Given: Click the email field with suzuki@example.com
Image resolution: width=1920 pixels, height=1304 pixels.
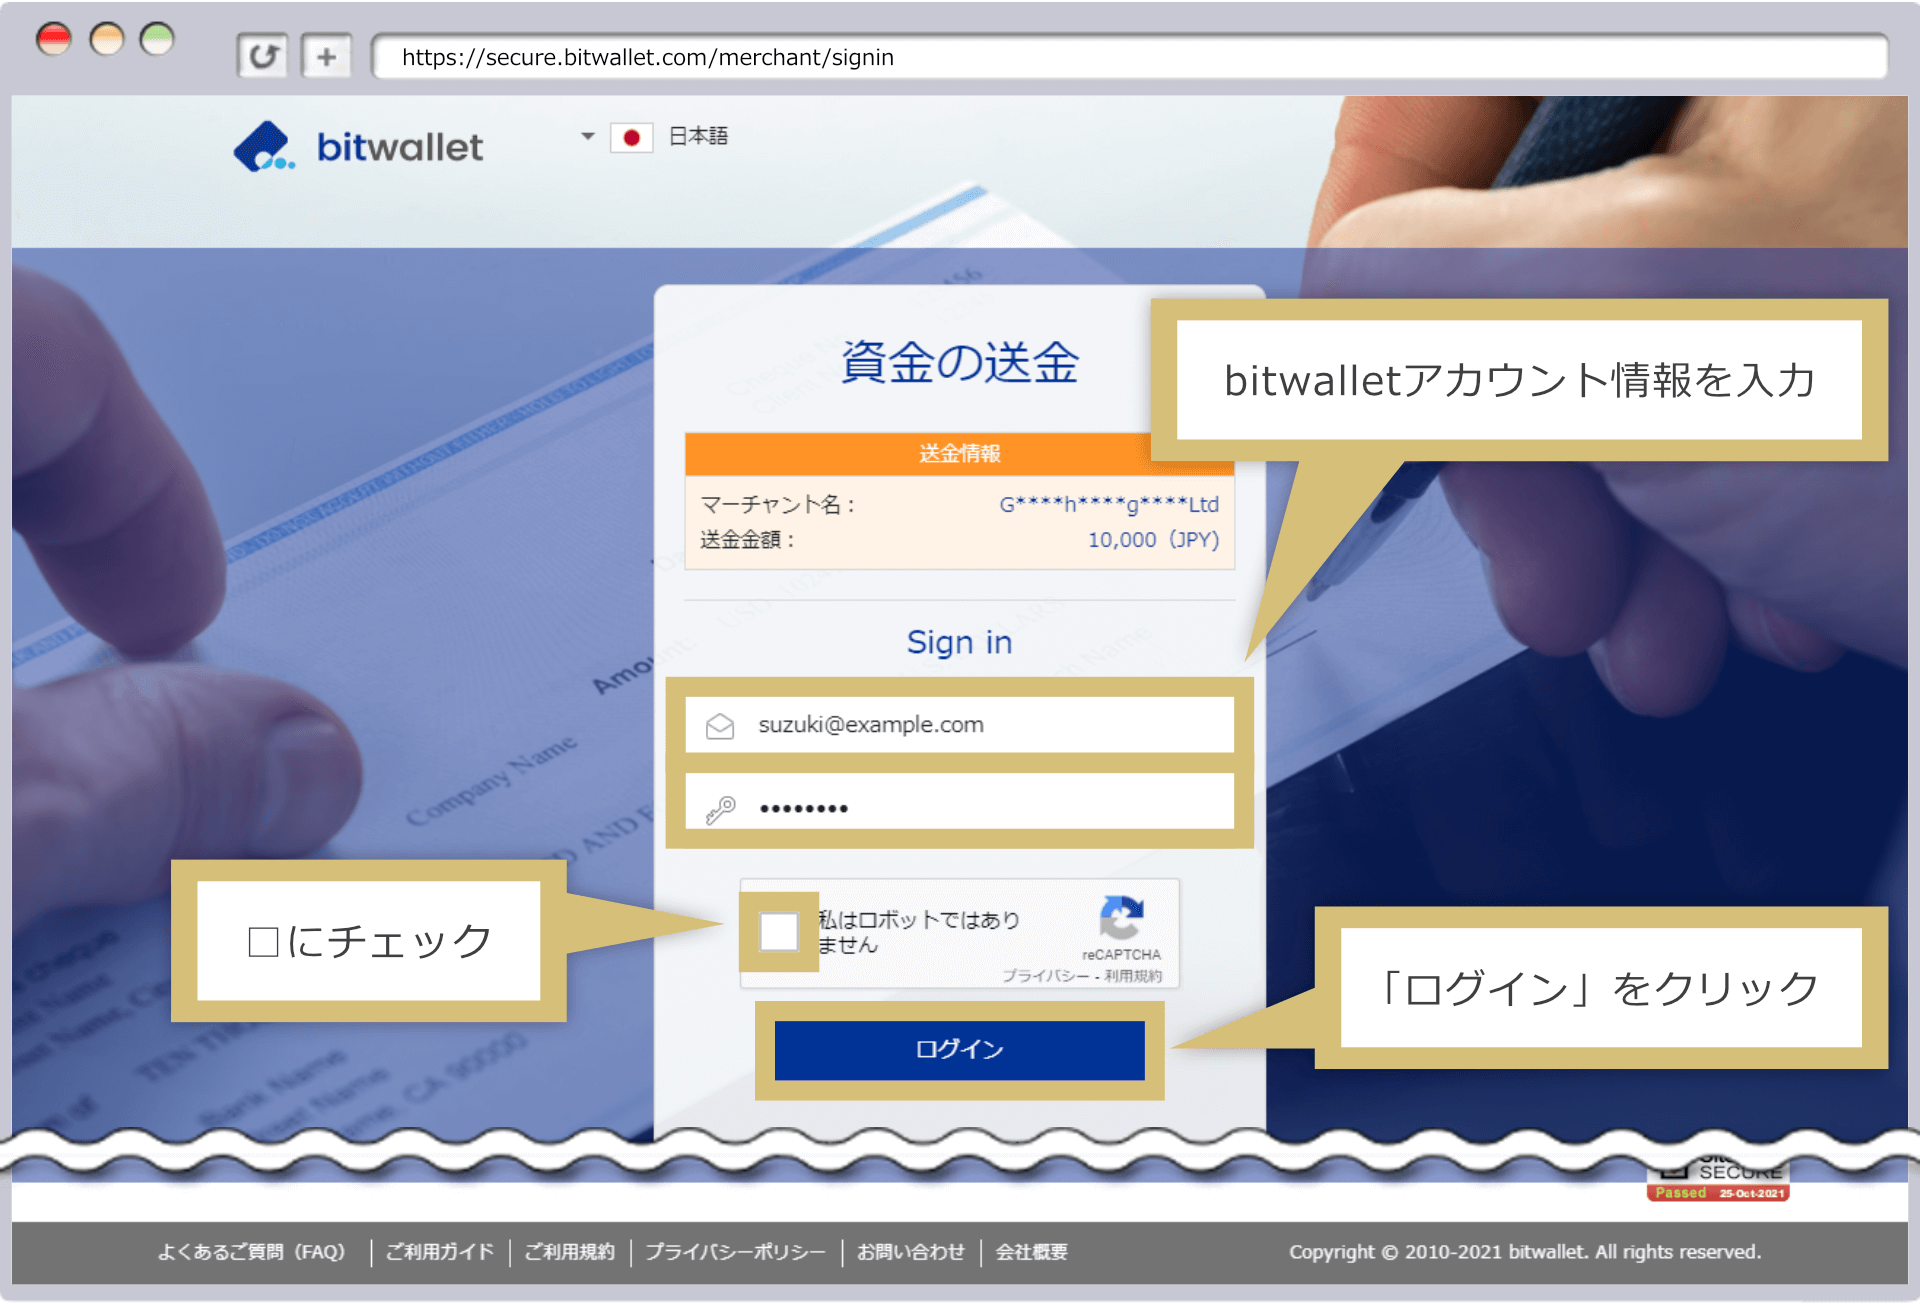Looking at the screenshot, I should coord(959,725).
